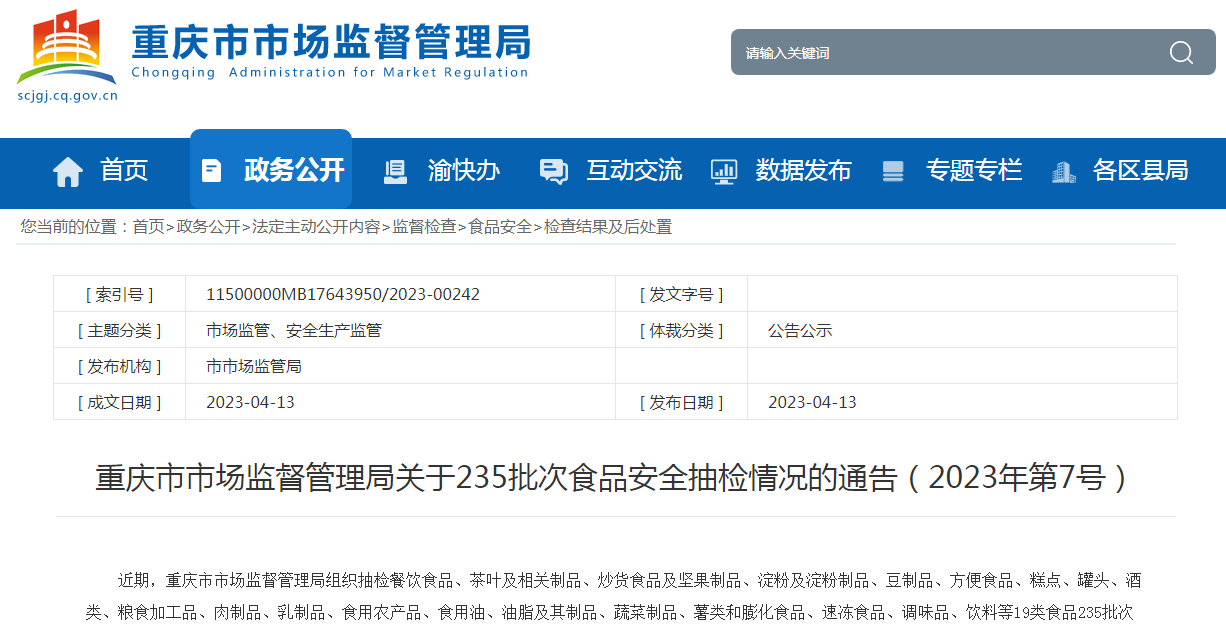Click the scjgj.cq.gov.cn site address text

tap(68, 96)
